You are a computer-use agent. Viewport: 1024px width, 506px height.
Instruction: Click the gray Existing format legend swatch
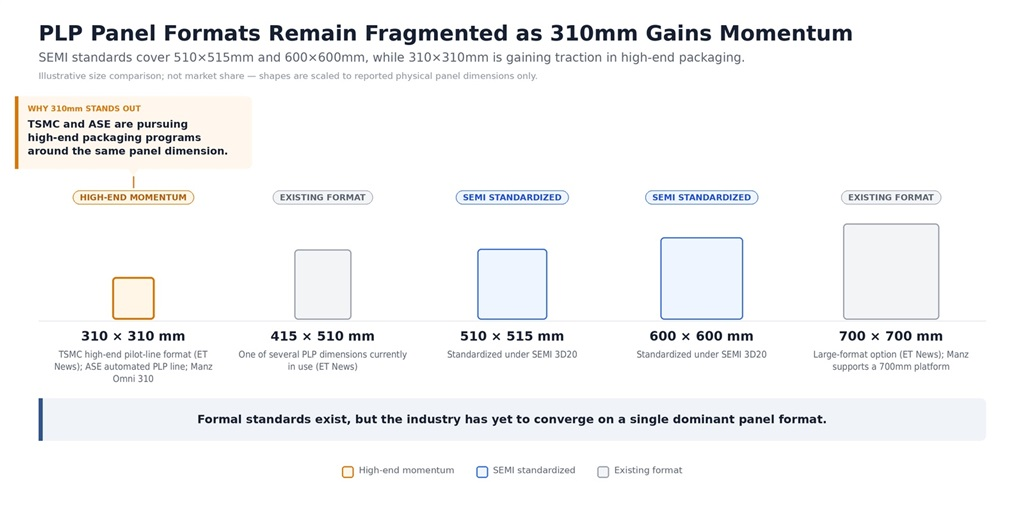[603, 471]
